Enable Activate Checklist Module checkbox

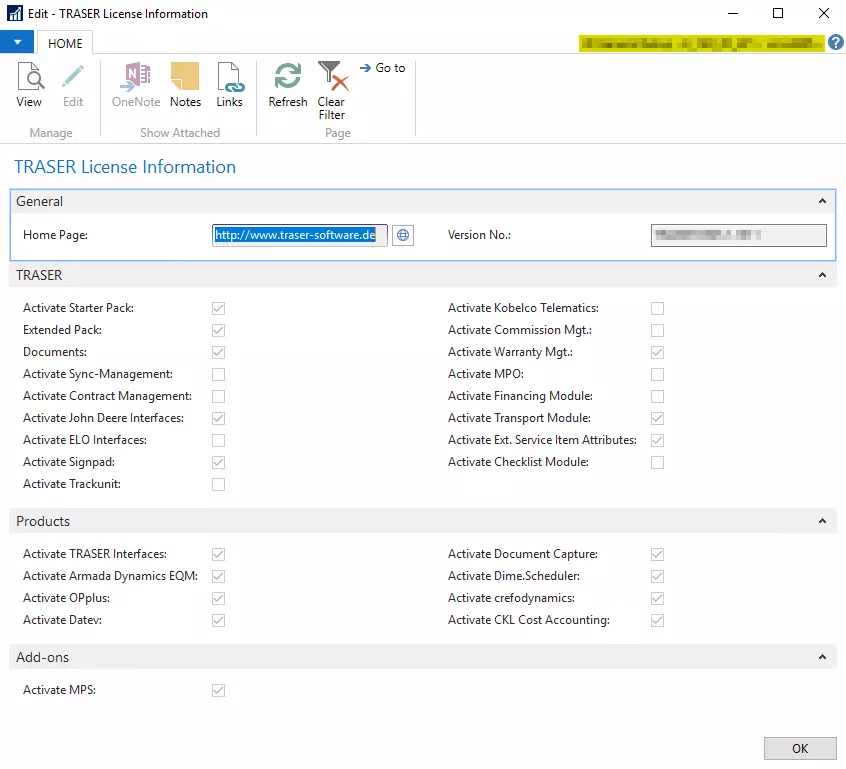[657, 462]
